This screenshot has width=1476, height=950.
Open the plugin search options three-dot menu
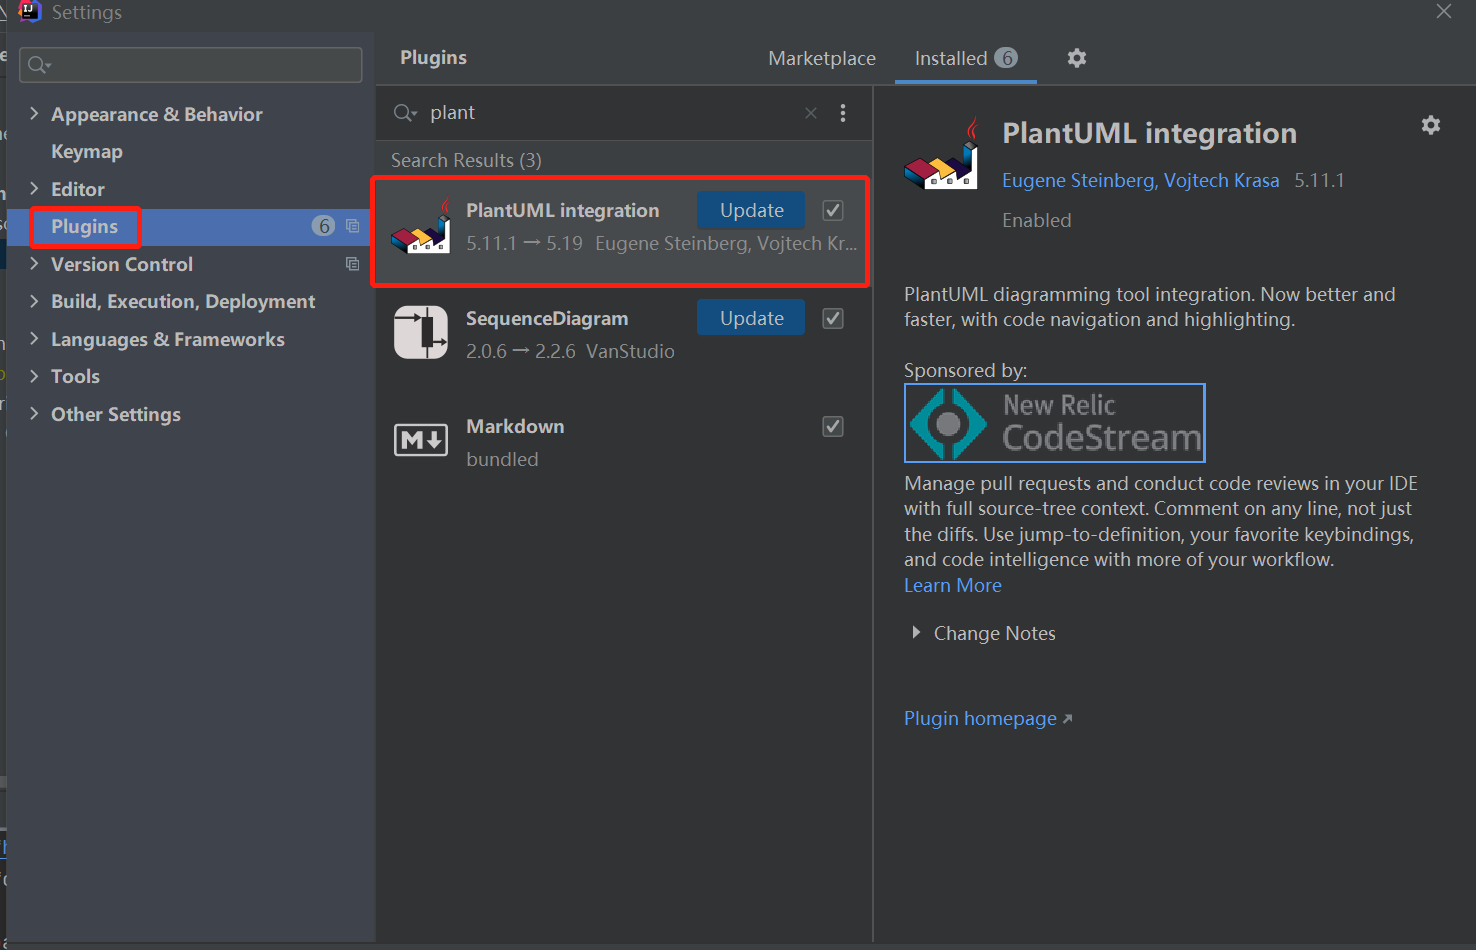point(843,113)
